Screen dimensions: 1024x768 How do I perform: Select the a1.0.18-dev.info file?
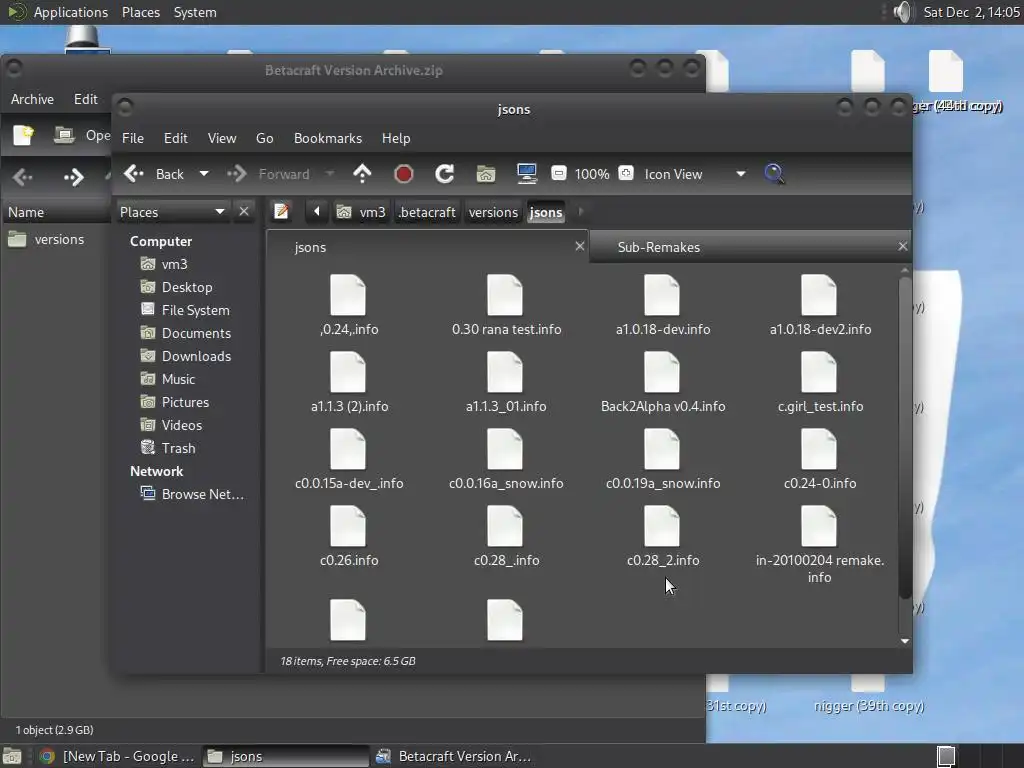click(662, 306)
